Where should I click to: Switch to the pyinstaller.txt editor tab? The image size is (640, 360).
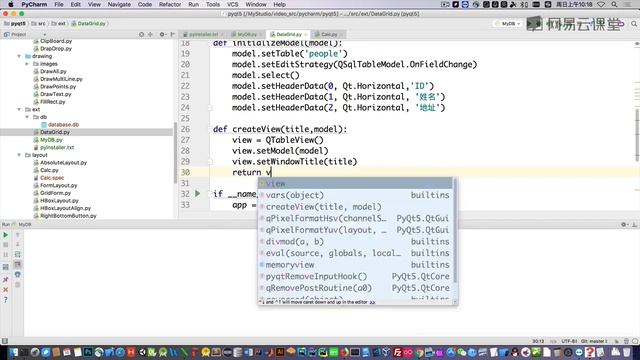coord(203,35)
